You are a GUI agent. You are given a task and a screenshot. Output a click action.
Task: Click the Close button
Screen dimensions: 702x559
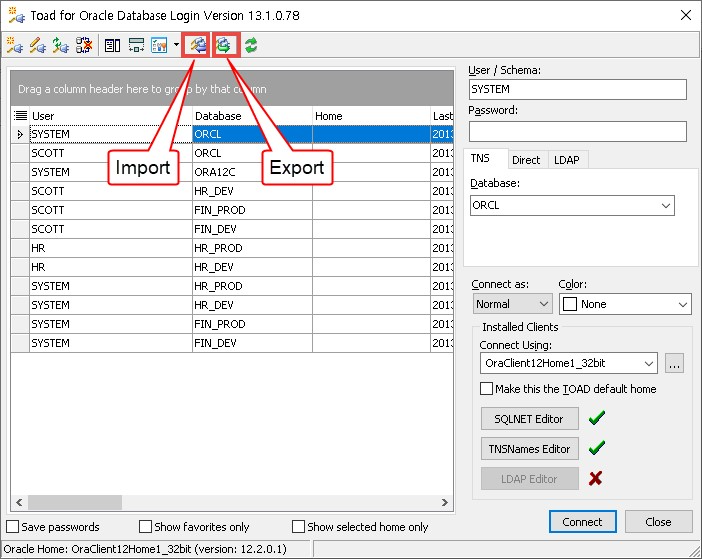pyautogui.click(x=658, y=522)
